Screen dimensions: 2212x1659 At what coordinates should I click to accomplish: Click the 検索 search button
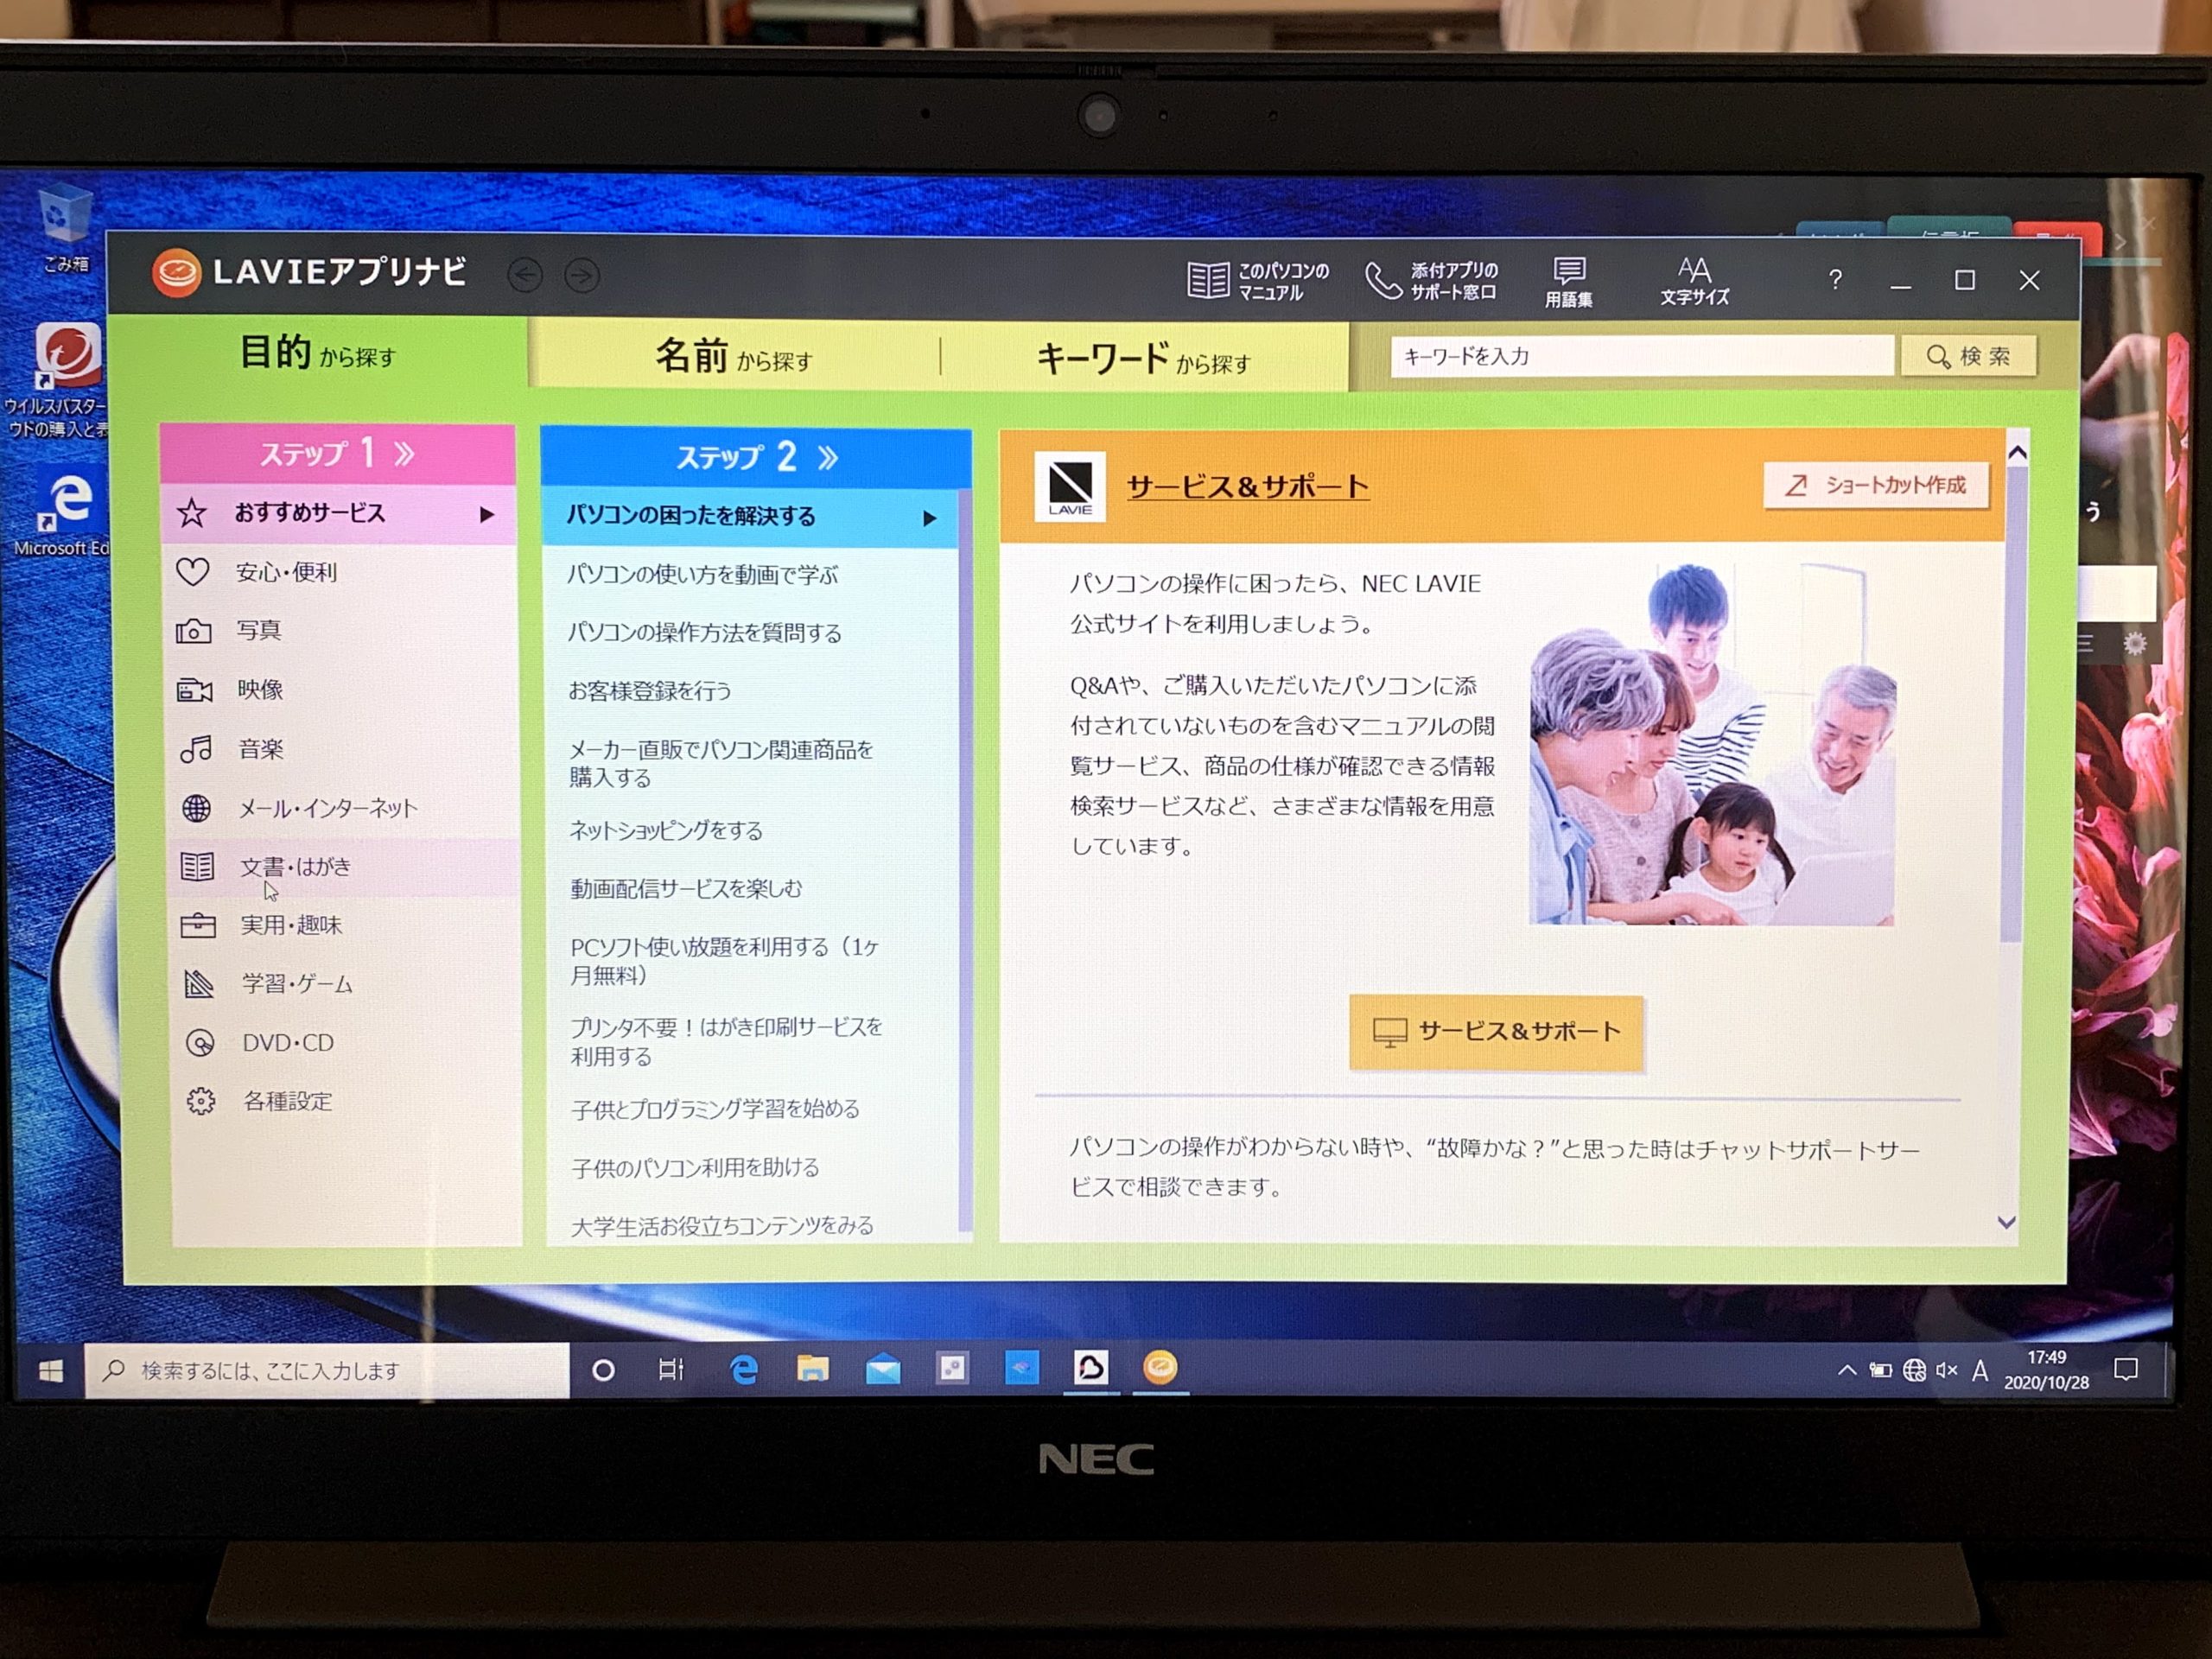(x=1968, y=356)
